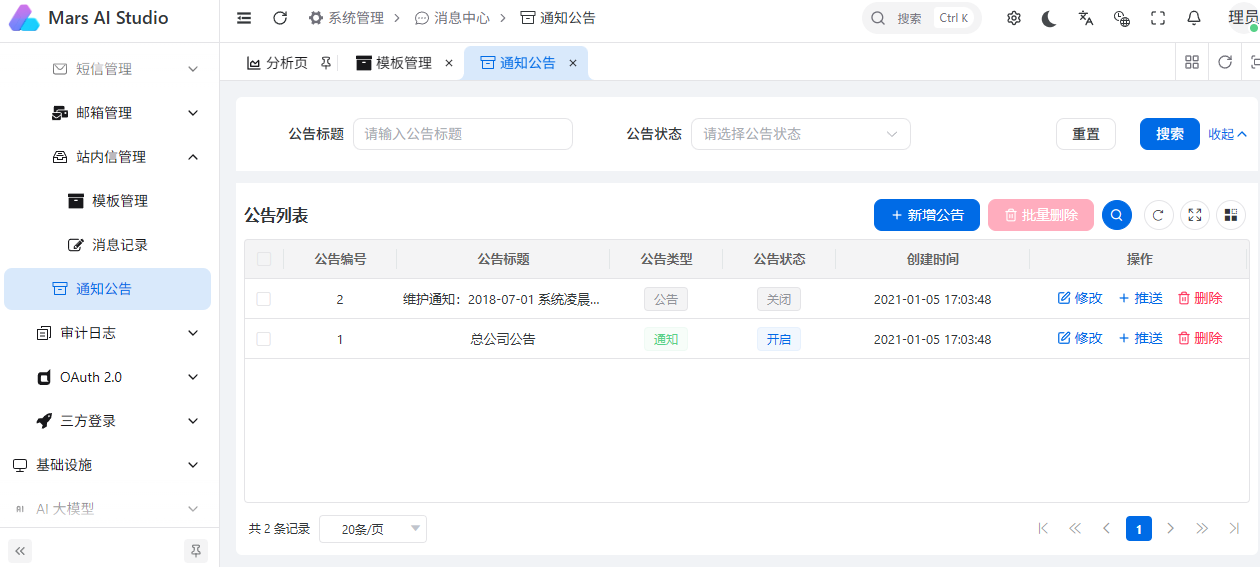
Task: Expand 邮箱管理 menu
Action: (x=110, y=113)
